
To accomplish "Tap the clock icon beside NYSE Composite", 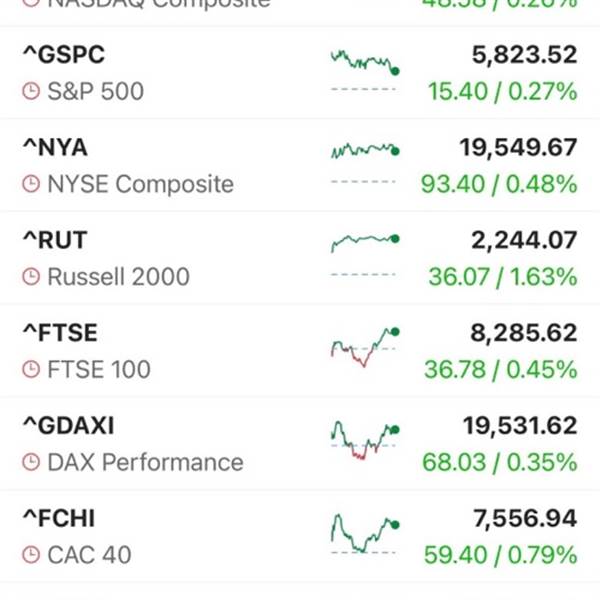I will pyautogui.click(x=31, y=184).
